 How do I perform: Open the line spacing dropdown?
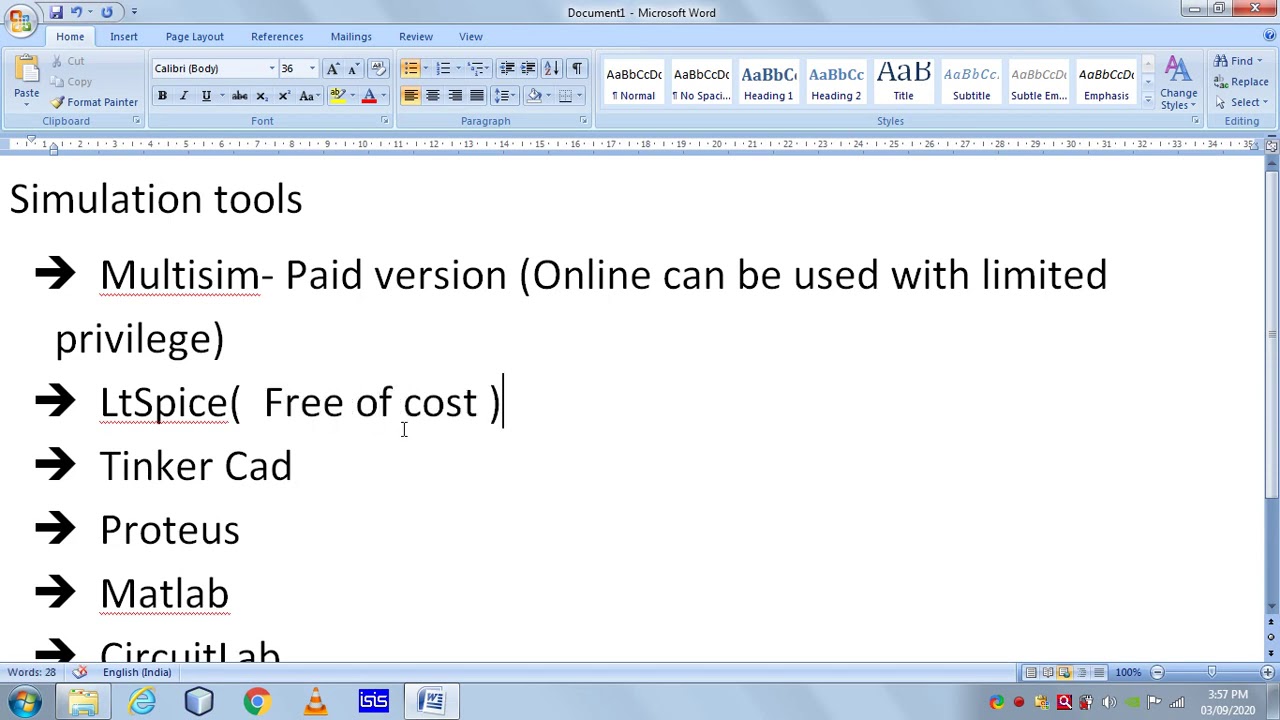point(505,96)
